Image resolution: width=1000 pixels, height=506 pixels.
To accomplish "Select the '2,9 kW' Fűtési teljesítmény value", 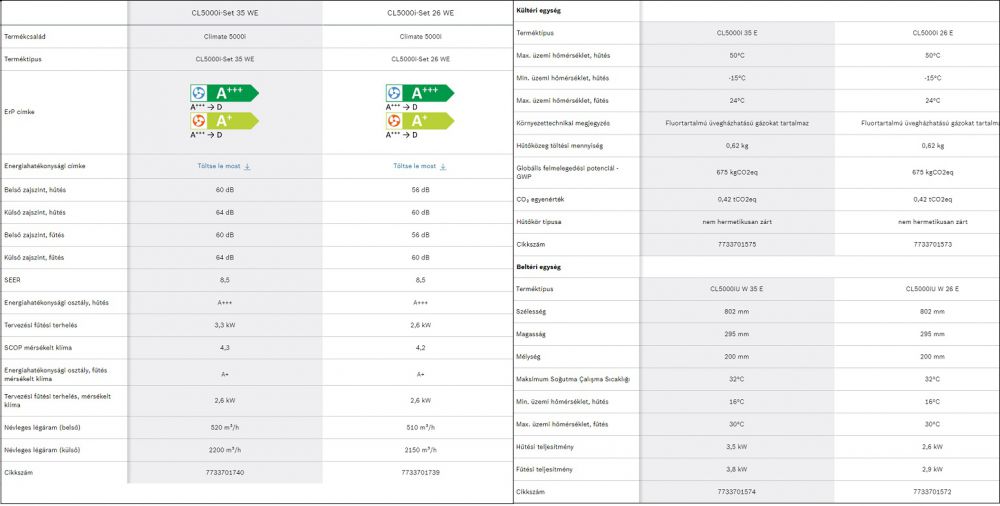I will [x=932, y=470].
